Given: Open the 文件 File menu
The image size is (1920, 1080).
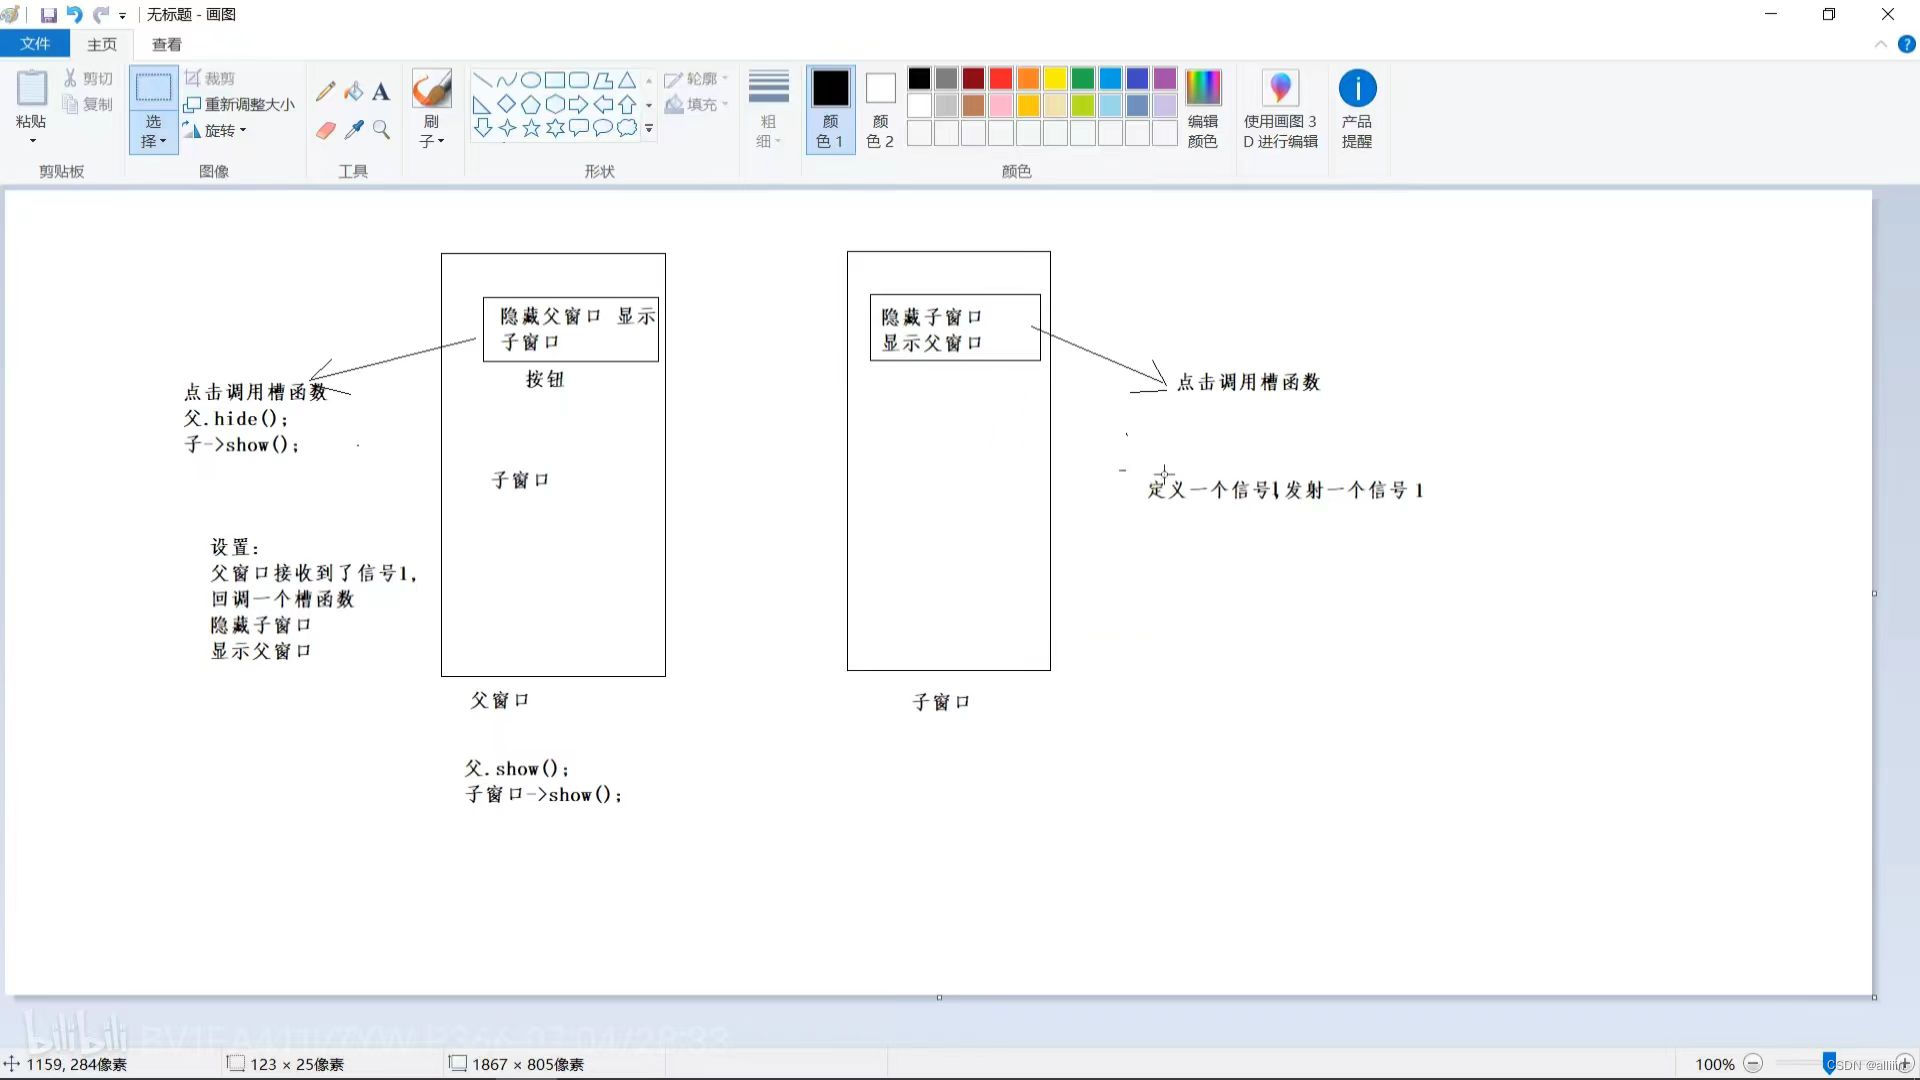Looking at the screenshot, I should [35, 44].
